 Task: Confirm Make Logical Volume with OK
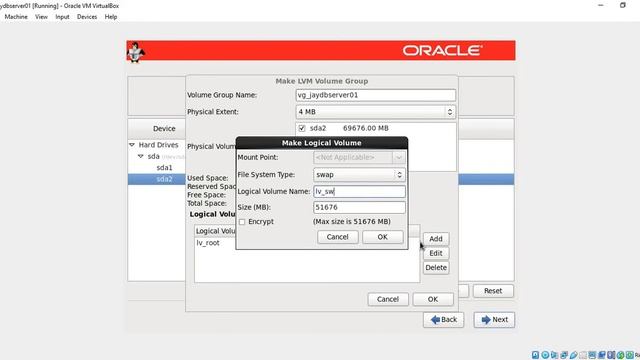tap(382, 237)
